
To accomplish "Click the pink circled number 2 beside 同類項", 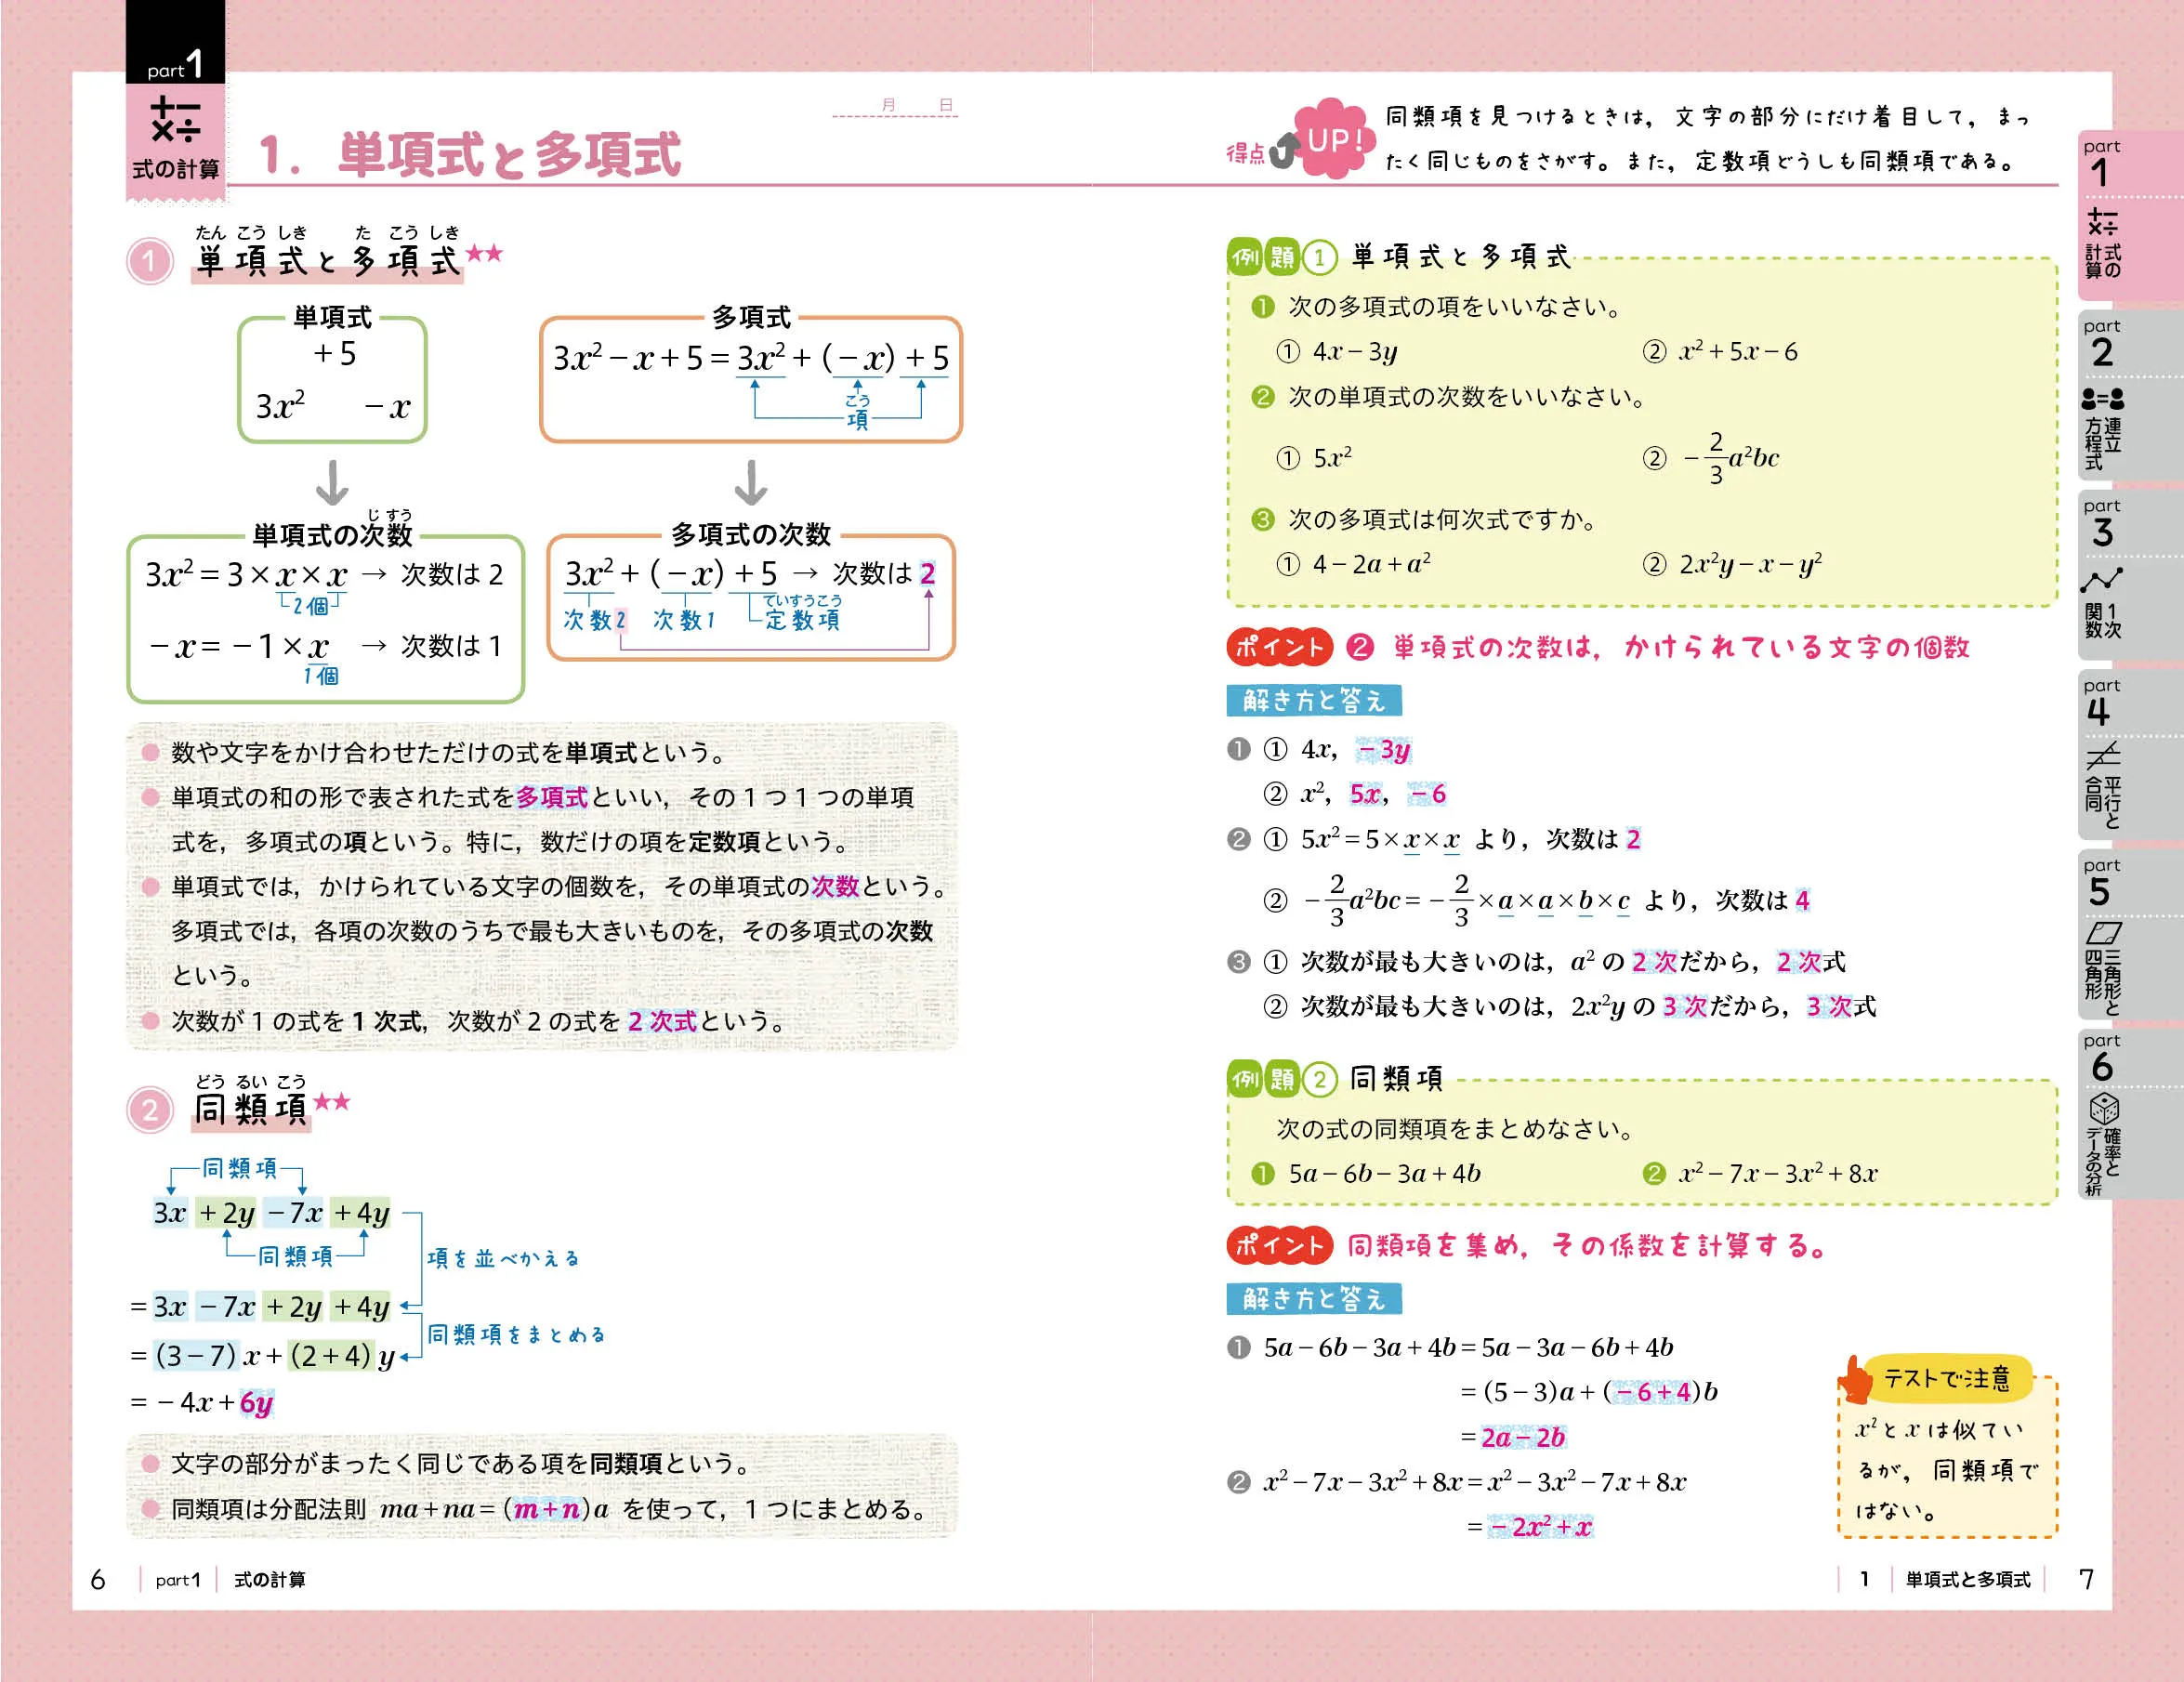I will pos(149,1110).
